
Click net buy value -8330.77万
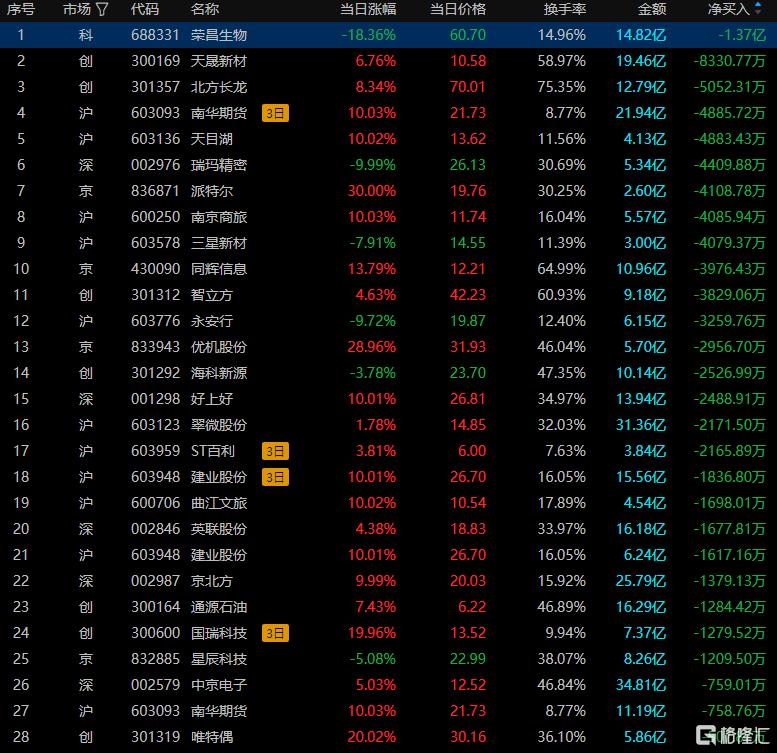[x=729, y=61]
